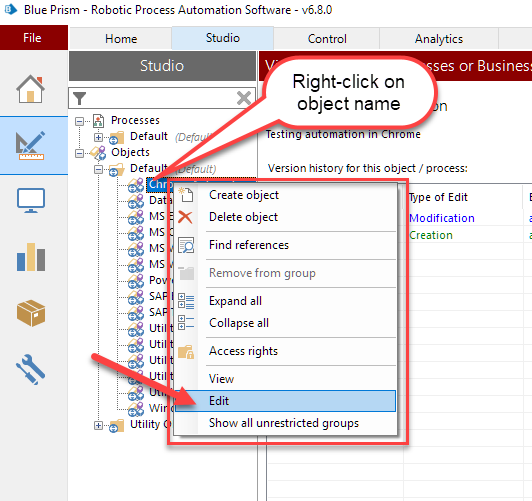The image size is (532, 501).
Task: Open the Analytics bar chart sidebar icon
Action: 31,257
